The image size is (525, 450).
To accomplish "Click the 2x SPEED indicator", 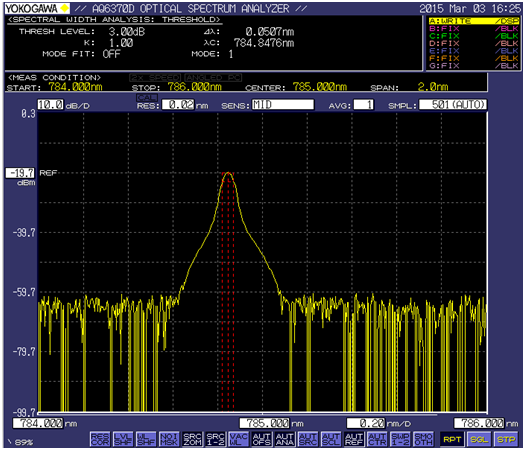I will click(x=155, y=78).
